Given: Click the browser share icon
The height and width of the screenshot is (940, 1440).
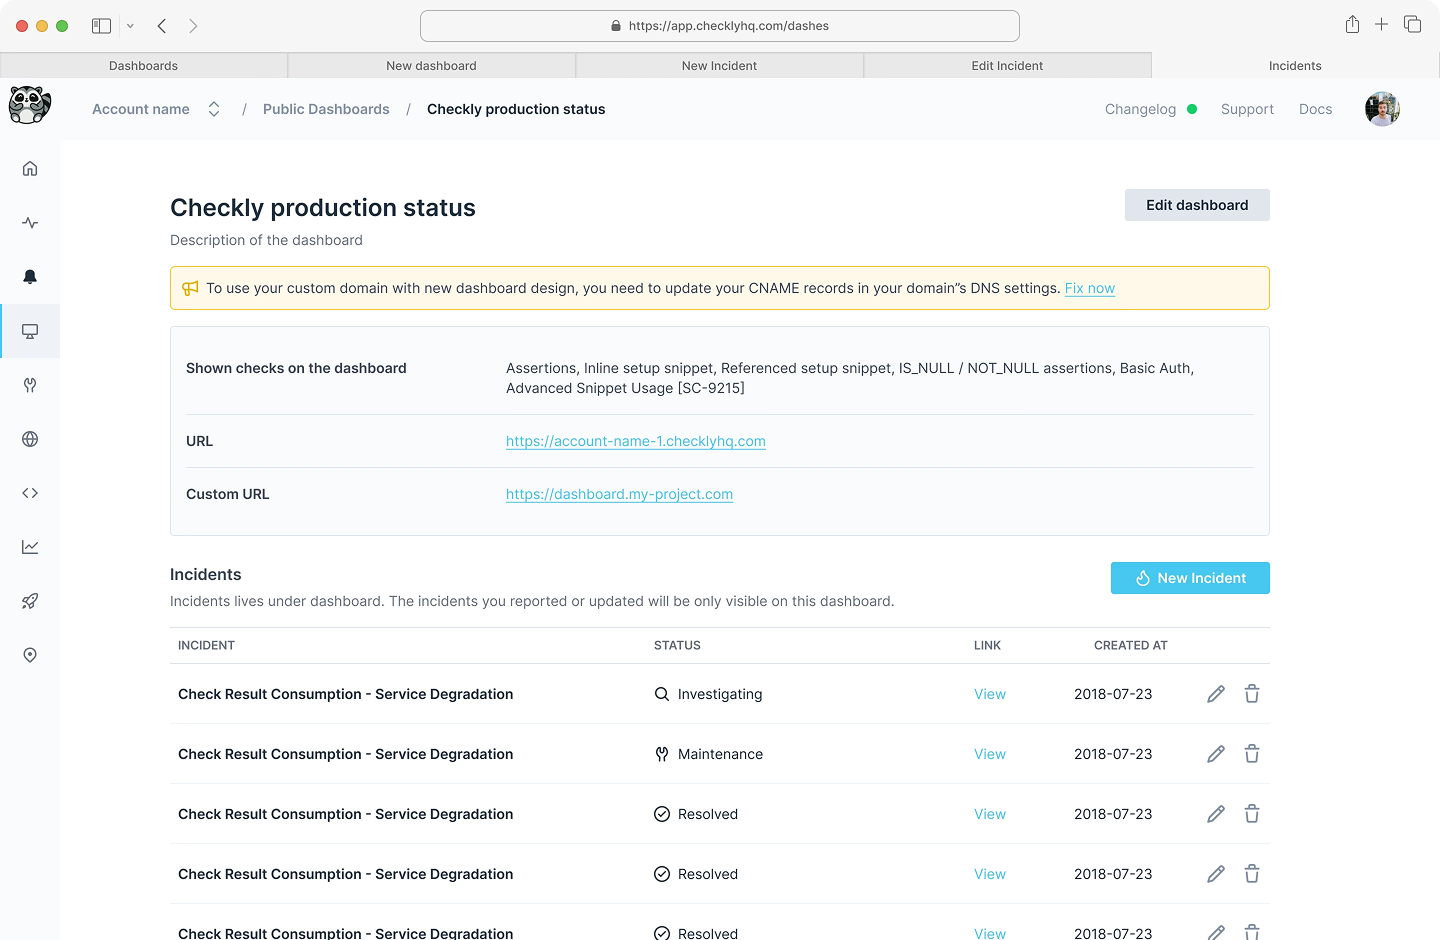Looking at the screenshot, I should click(x=1352, y=25).
